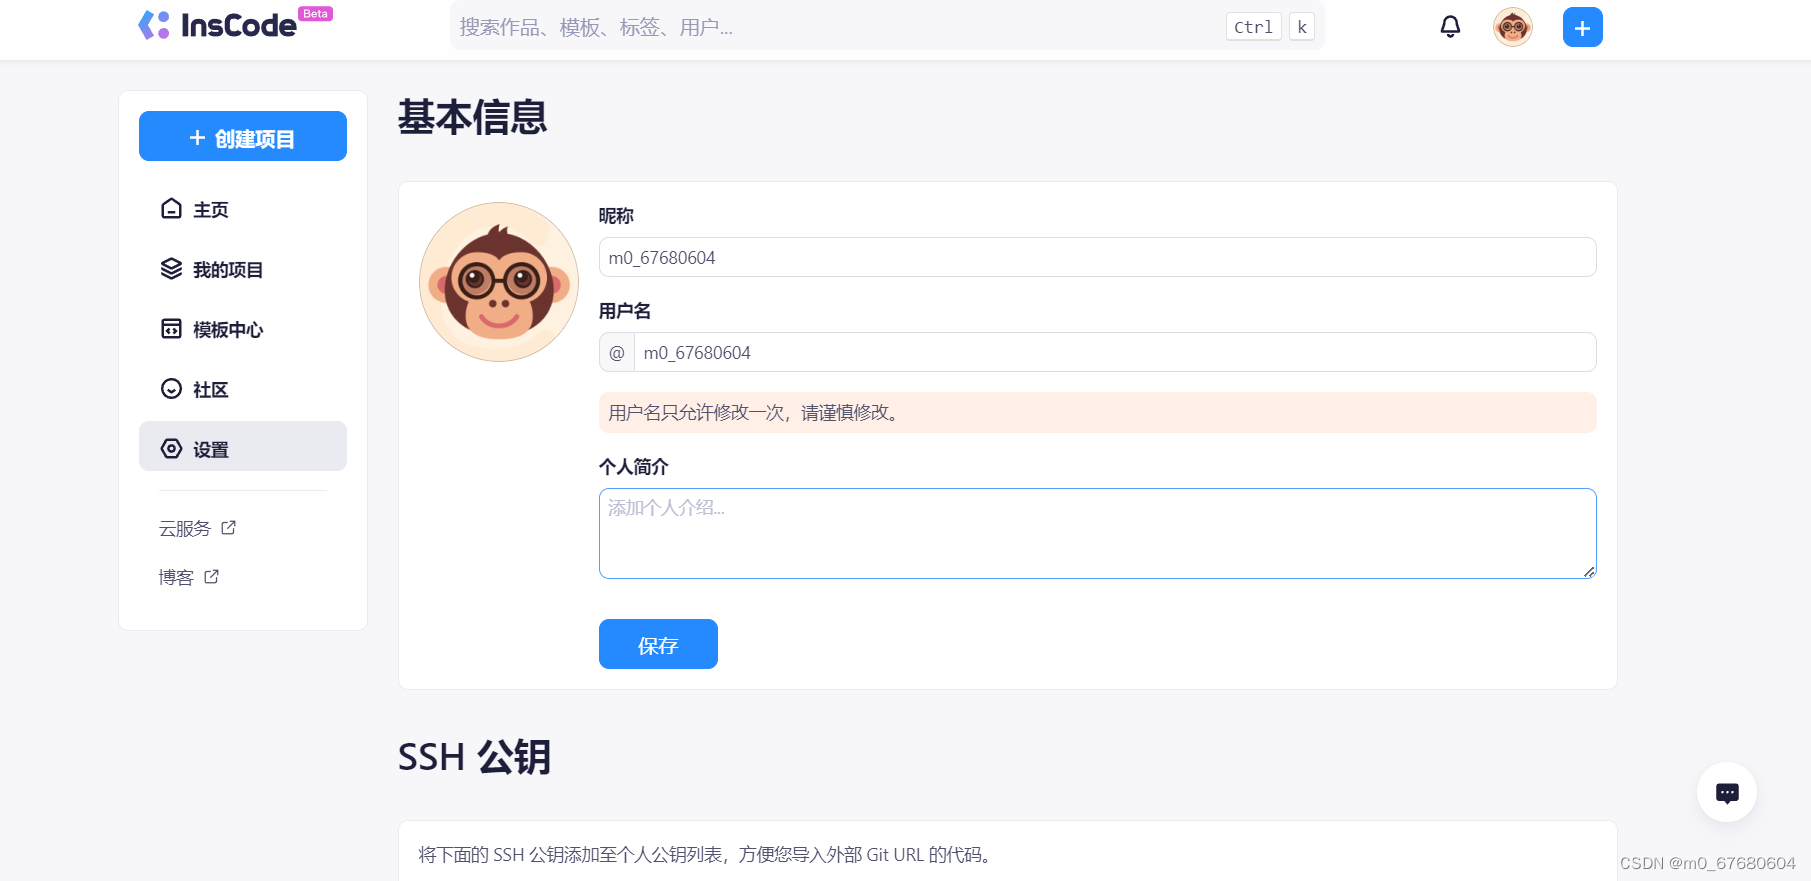Click the Ctrl shortcut hint in search

[x=1254, y=27]
